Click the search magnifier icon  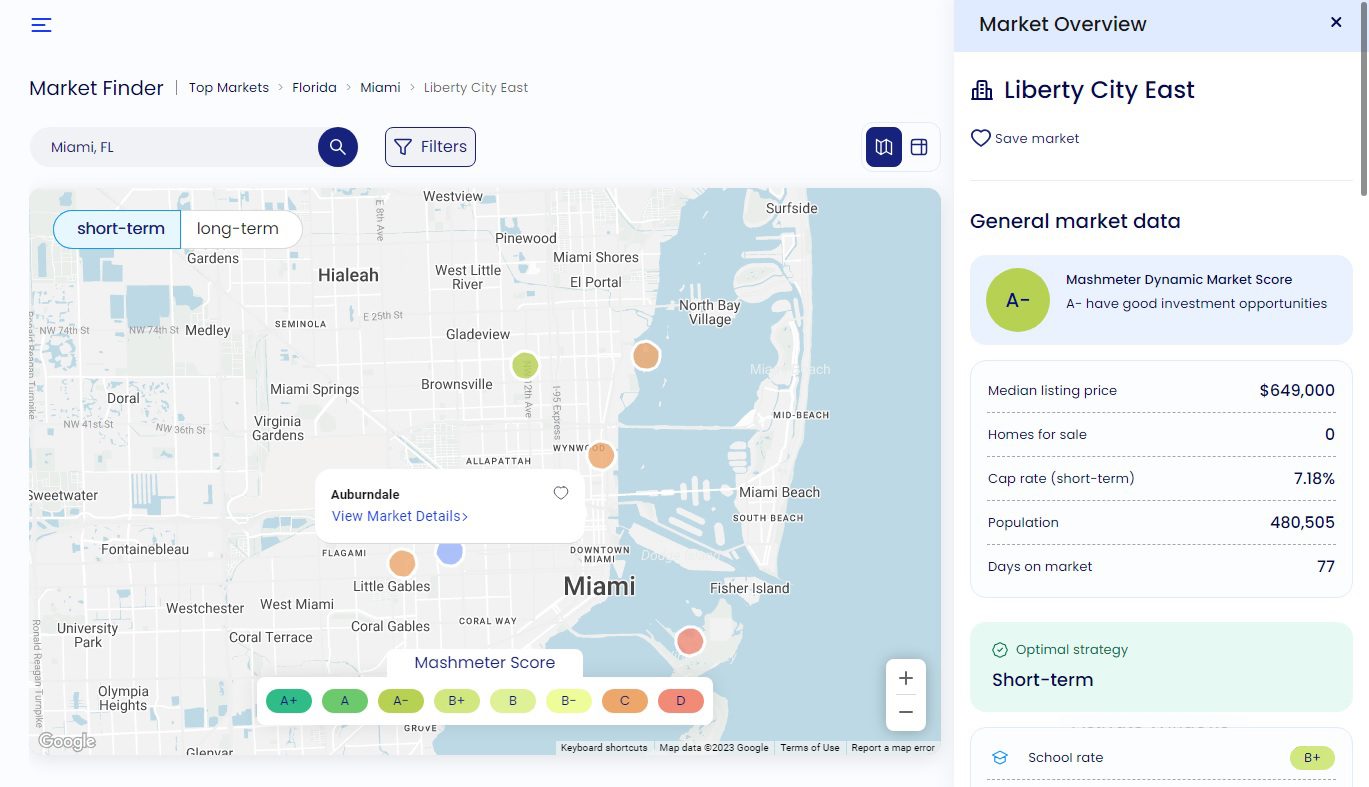point(337,146)
